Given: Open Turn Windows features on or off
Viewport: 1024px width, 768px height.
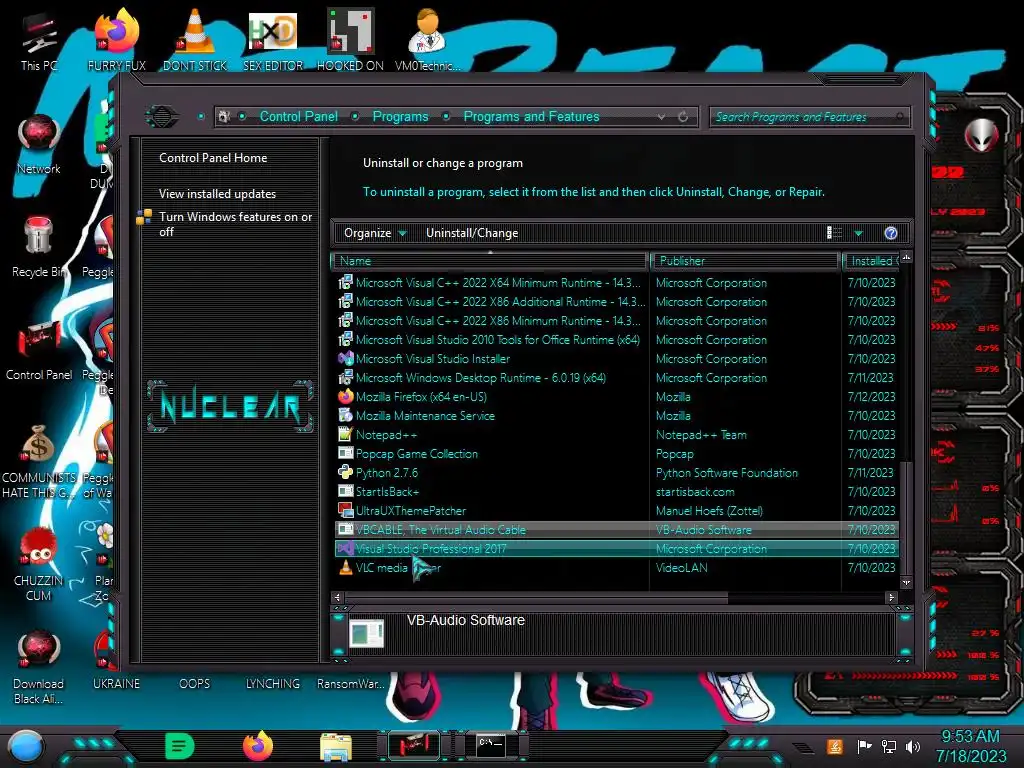Looking at the screenshot, I should tap(236, 224).
